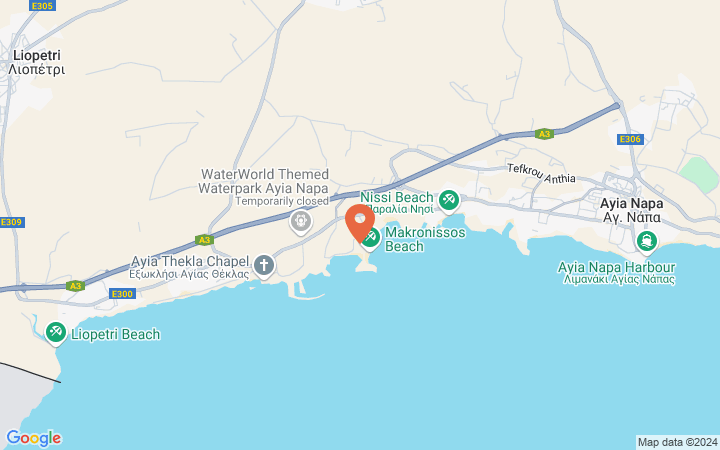
Task: Open the Ayia Napa Harbour ferry icon
Action: 647,242
